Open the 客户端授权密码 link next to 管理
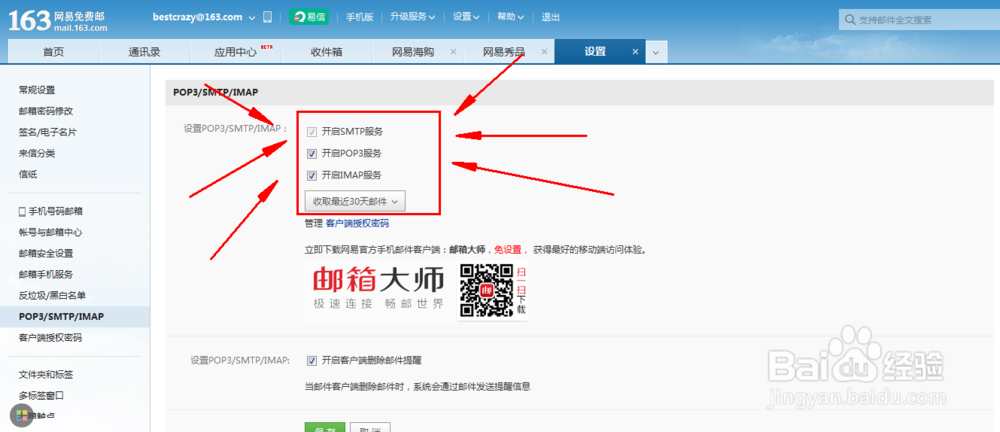The image size is (1000, 432). pyautogui.click(x=357, y=223)
